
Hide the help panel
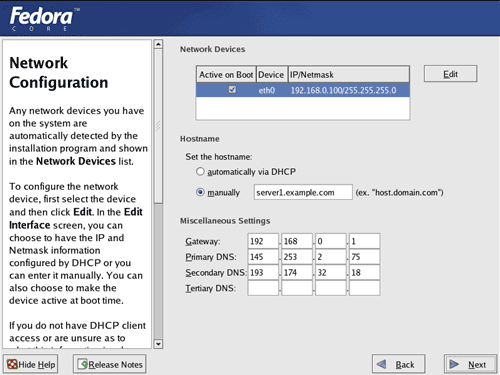[x=30, y=364]
